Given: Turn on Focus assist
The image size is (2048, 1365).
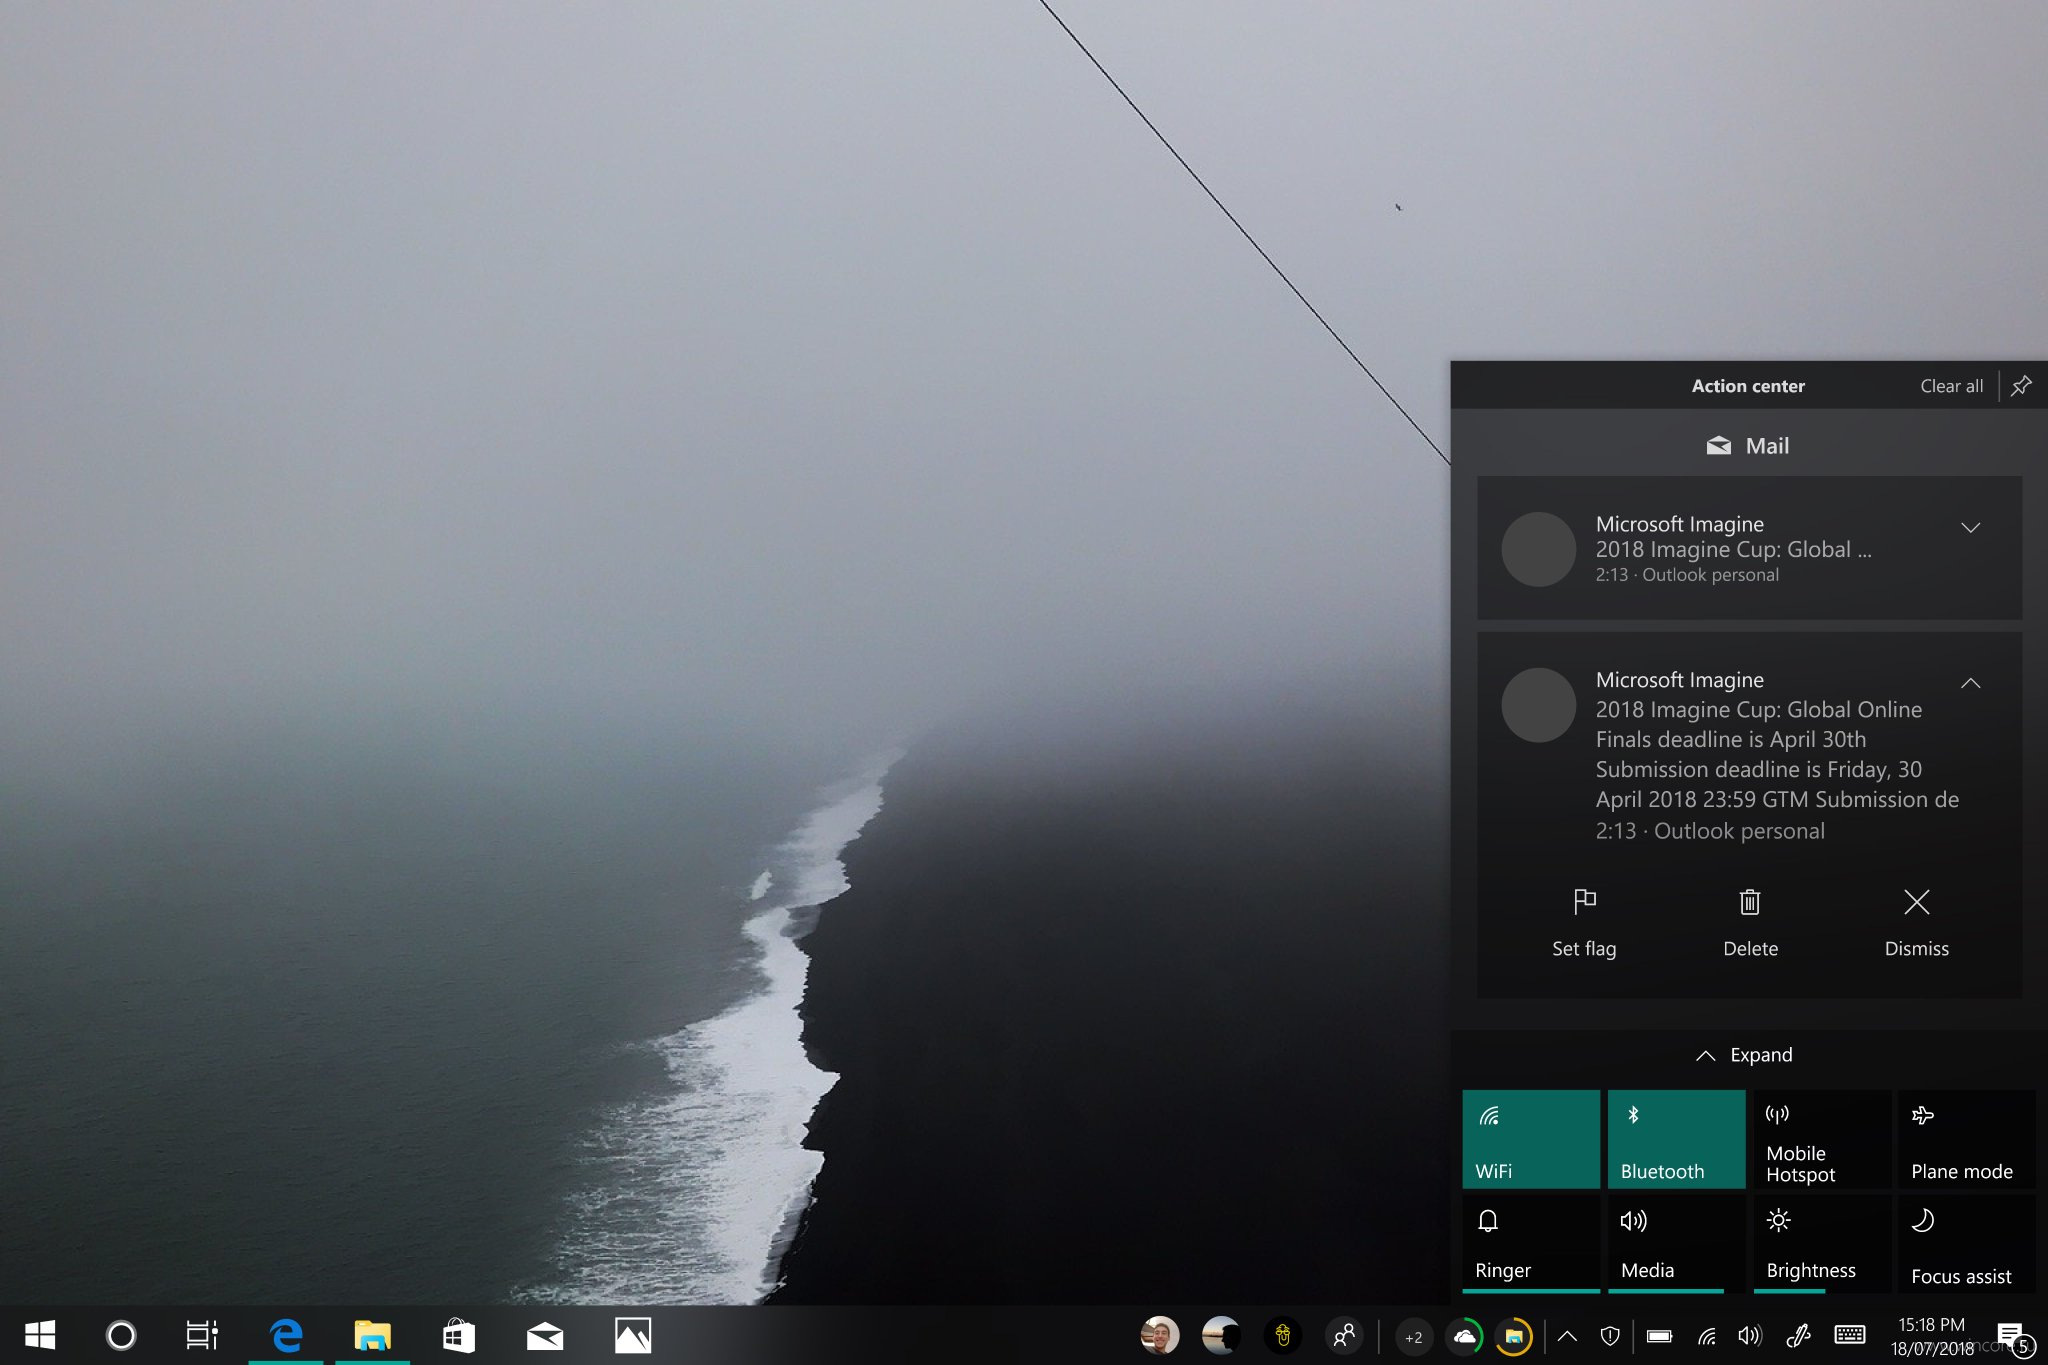Looking at the screenshot, I should 1967,1244.
